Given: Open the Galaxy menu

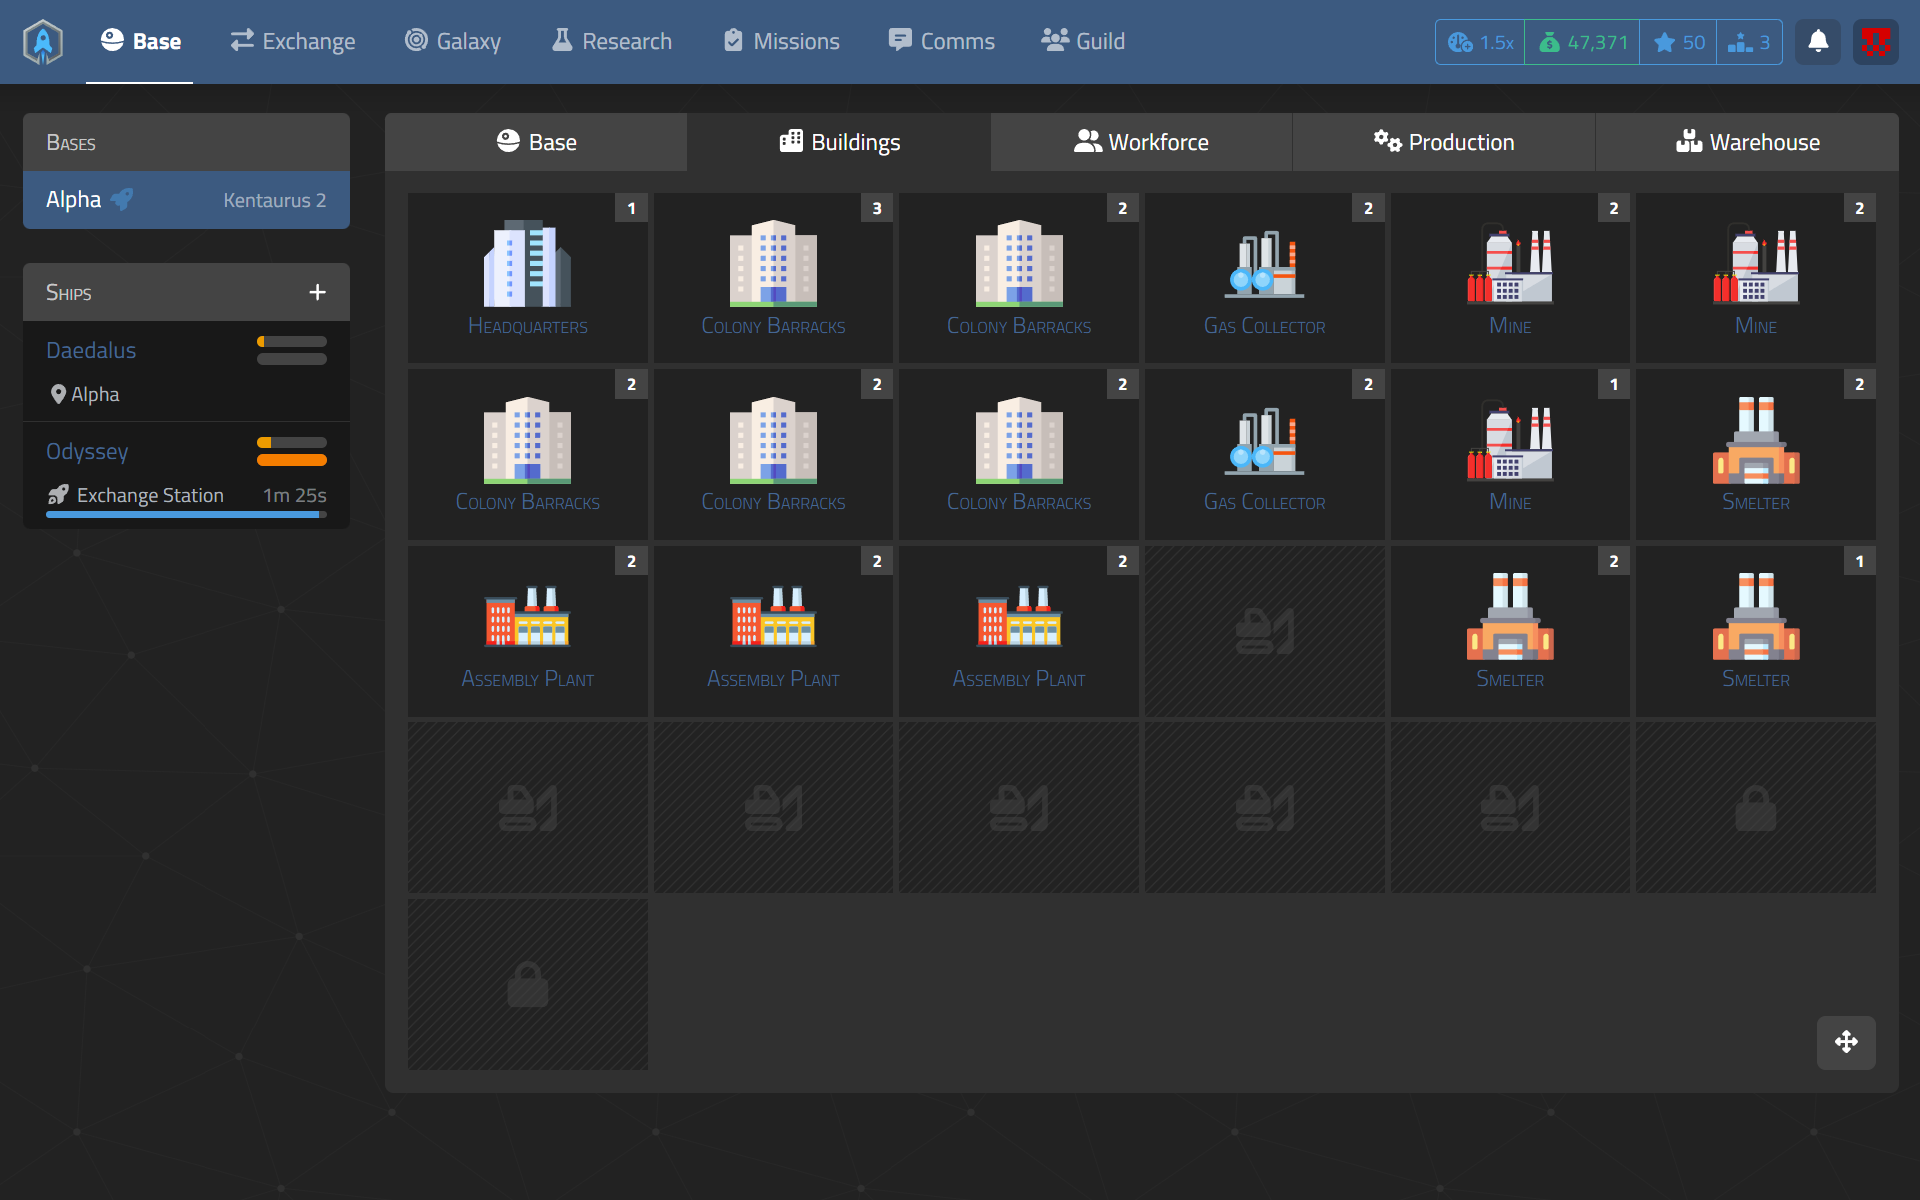Looking at the screenshot, I should [x=453, y=41].
